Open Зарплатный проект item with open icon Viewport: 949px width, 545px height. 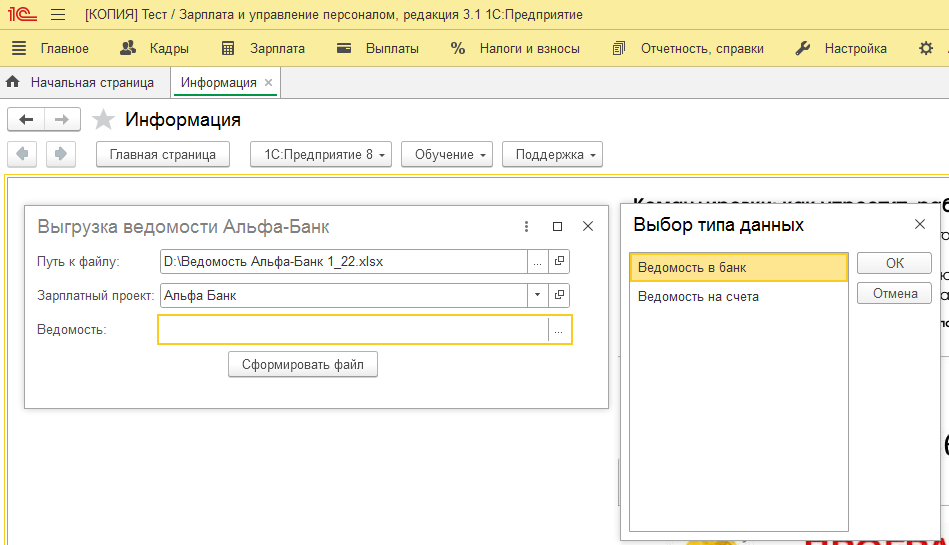(559, 296)
